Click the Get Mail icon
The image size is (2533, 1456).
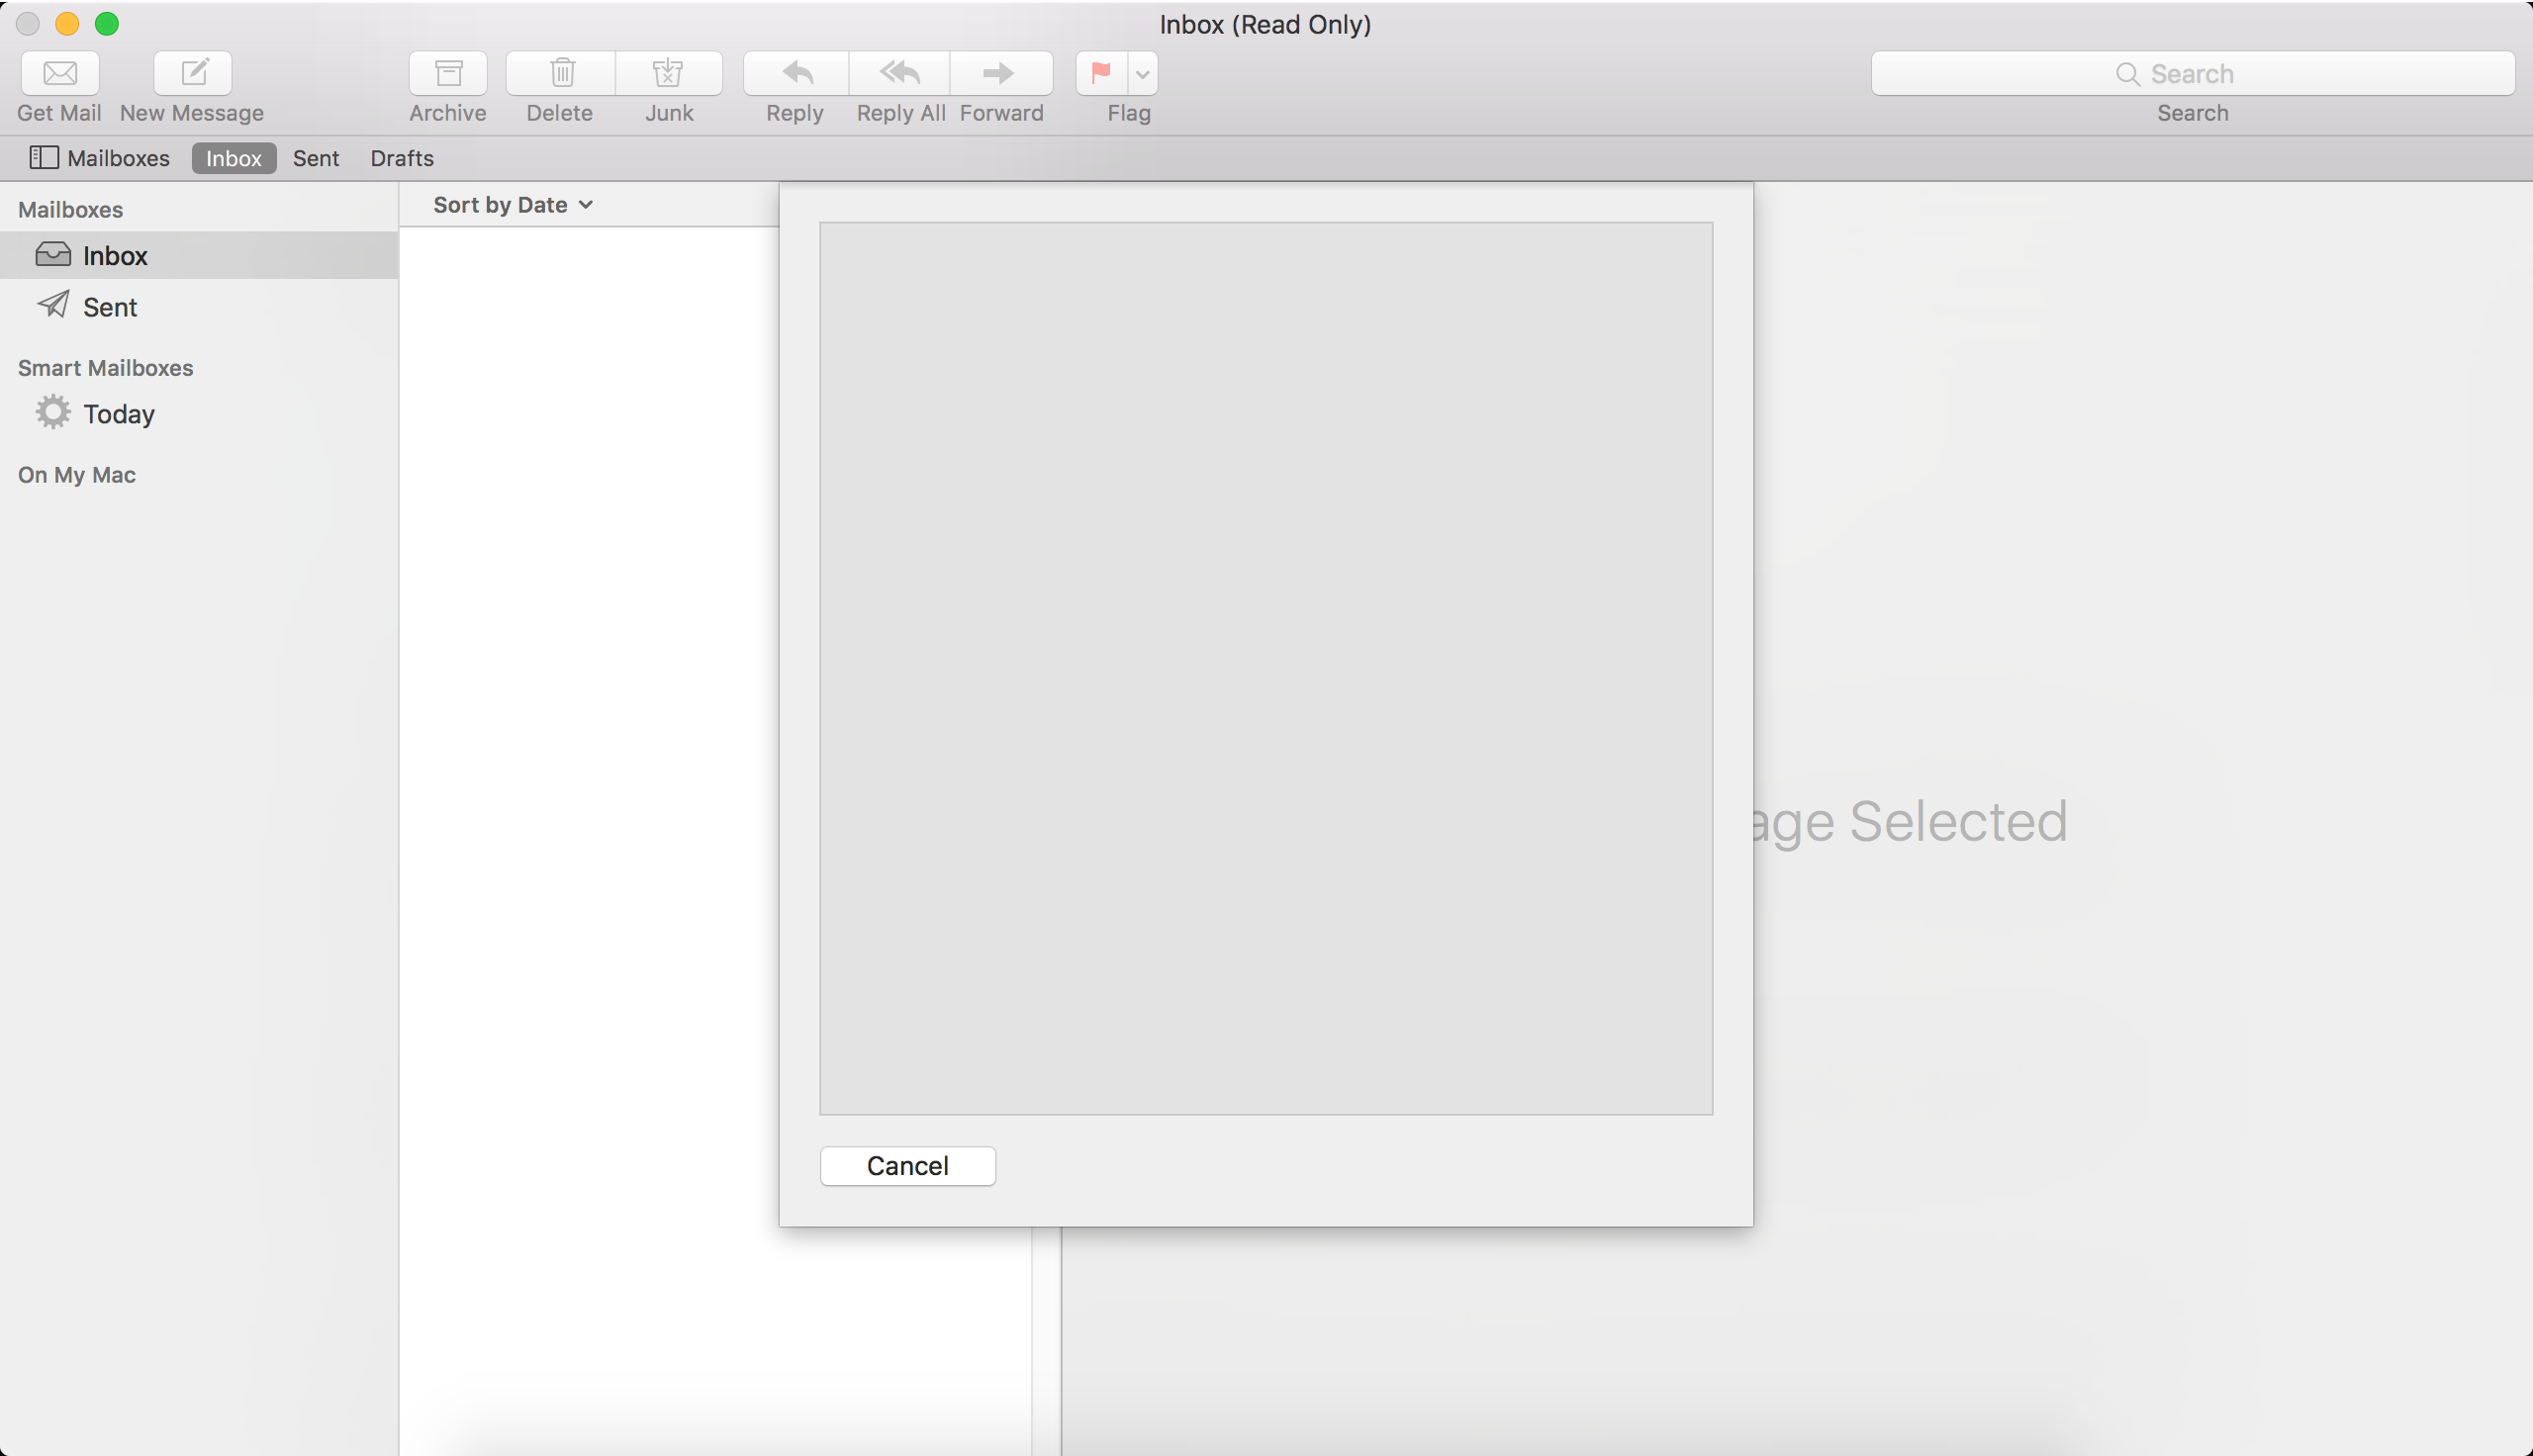tap(59, 73)
